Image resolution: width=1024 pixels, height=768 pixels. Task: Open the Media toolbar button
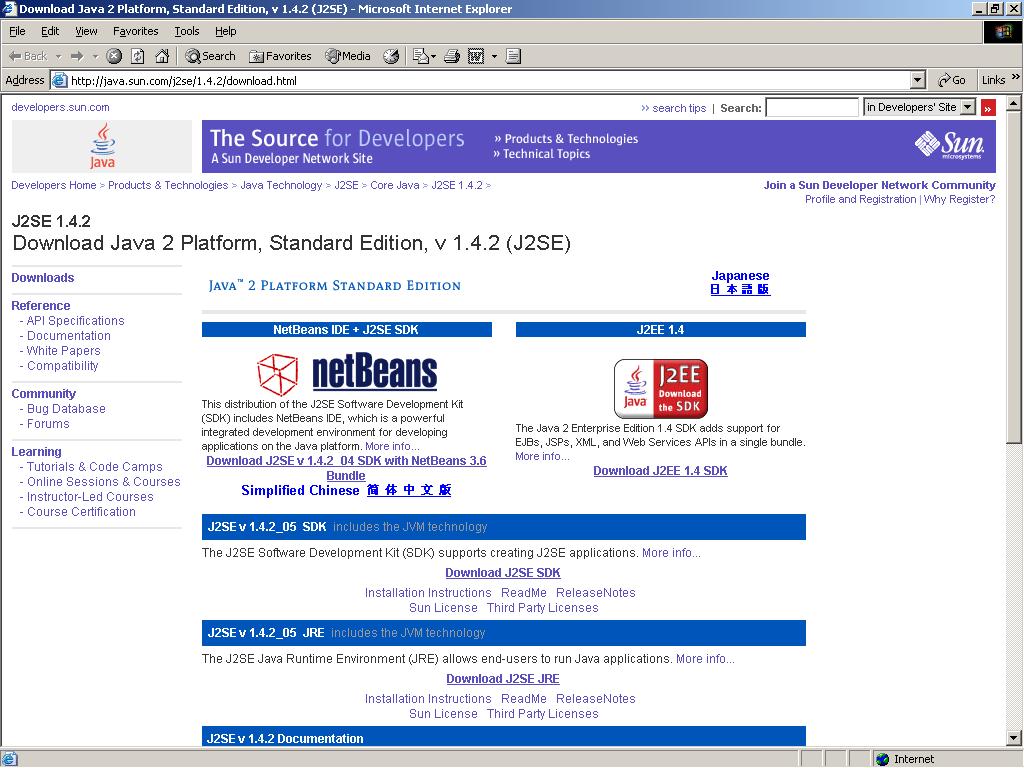click(x=348, y=56)
